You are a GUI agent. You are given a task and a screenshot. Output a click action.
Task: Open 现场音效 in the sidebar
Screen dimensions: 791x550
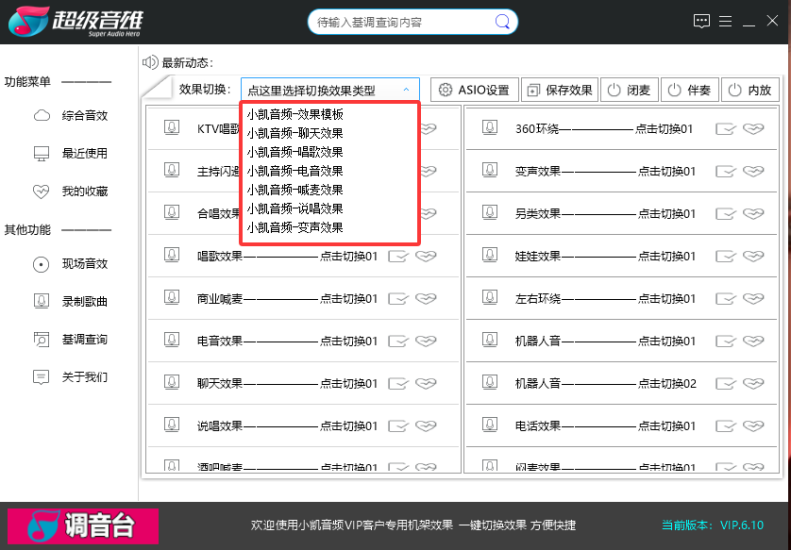[71, 264]
